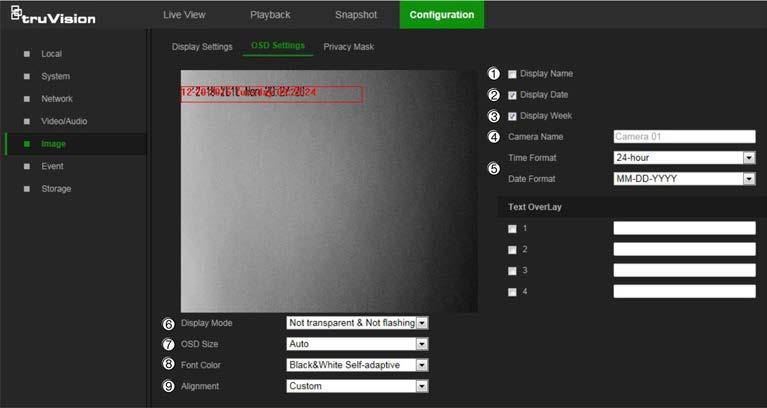Click the Network section square bullet icon
The width and height of the screenshot is (767, 408).
point(27,99)
